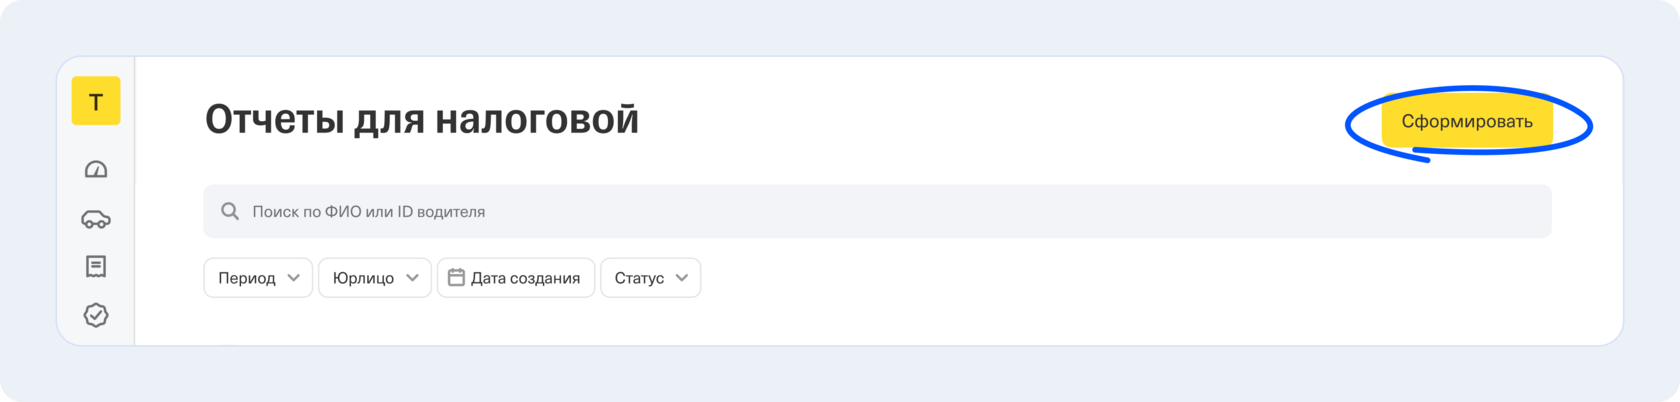Open the Период filter dropdown

pos(258,278)
